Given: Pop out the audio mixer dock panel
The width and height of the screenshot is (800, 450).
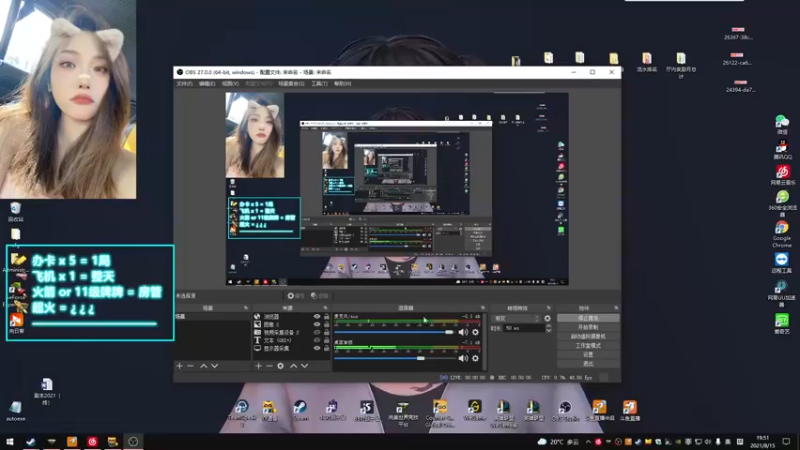Looking at the screenshot, I should pos(482,308).
